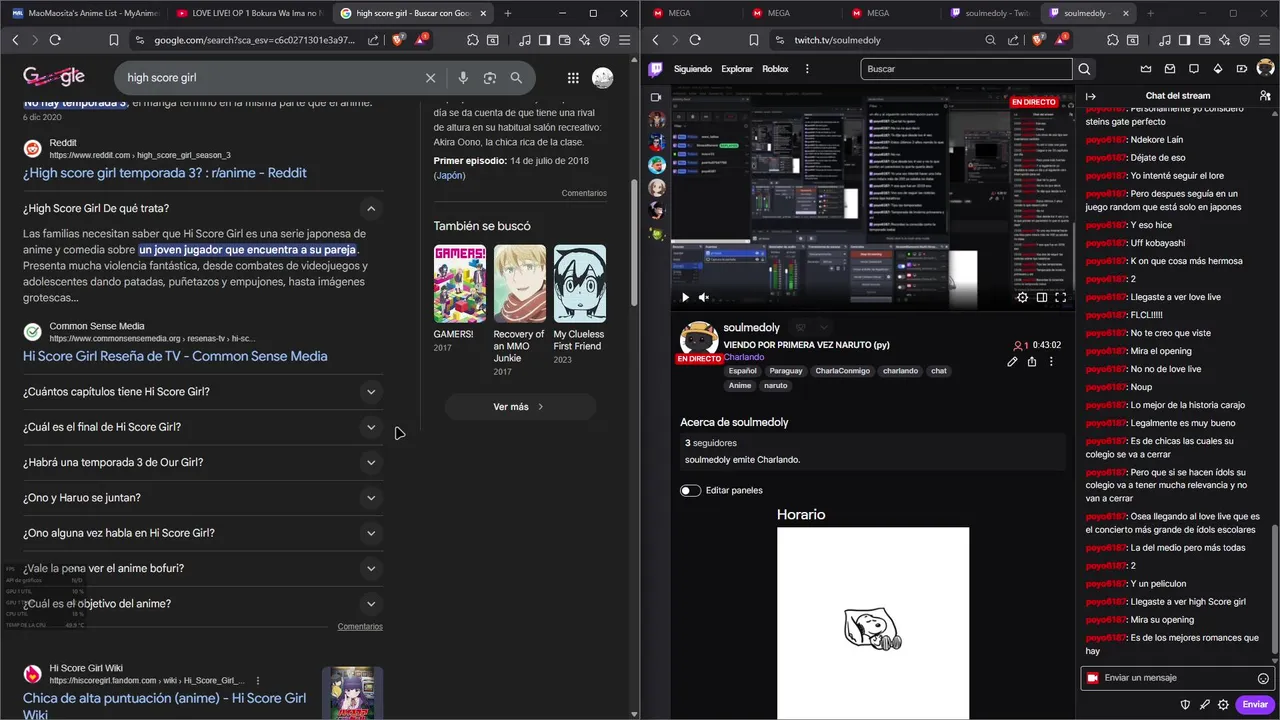This screenshot has width=1280, height=720.
Task: Click the naruto stream tag
Action: tap(776, 385)
